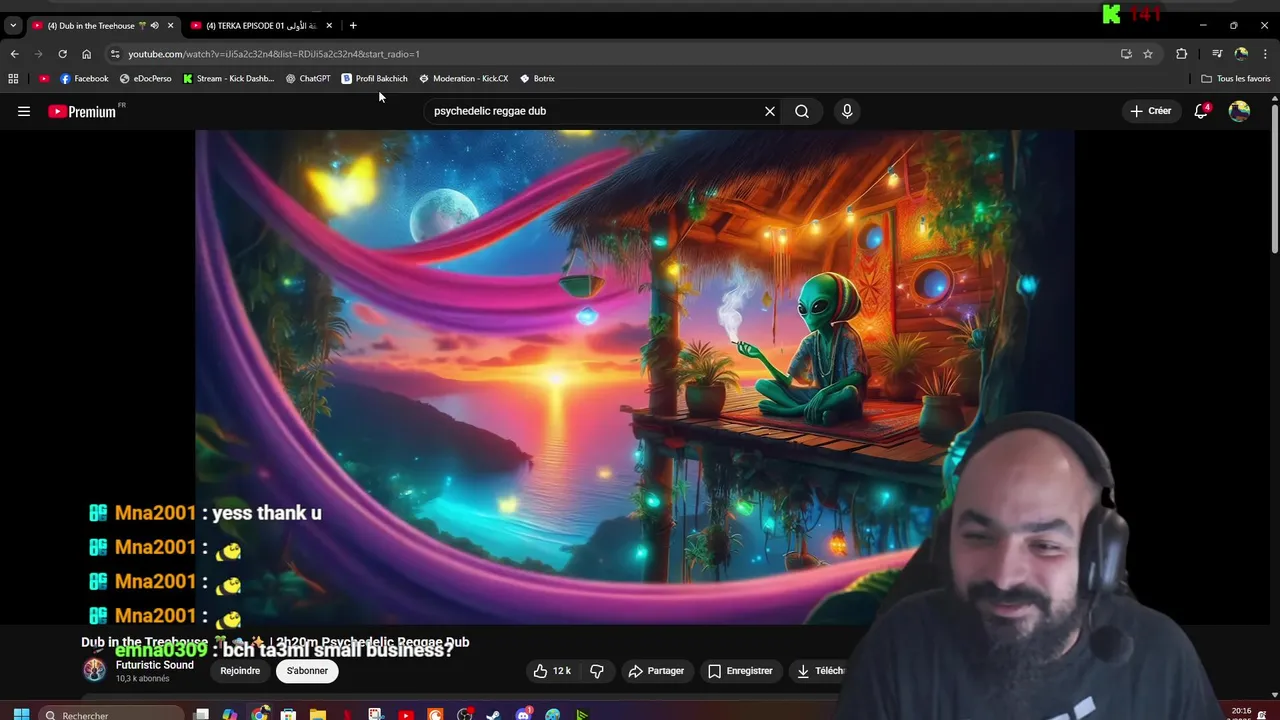Viewport: 1280px width, 720px height.
Task: Open the apps grid in bookmarks bar
Action: (13, 78)
